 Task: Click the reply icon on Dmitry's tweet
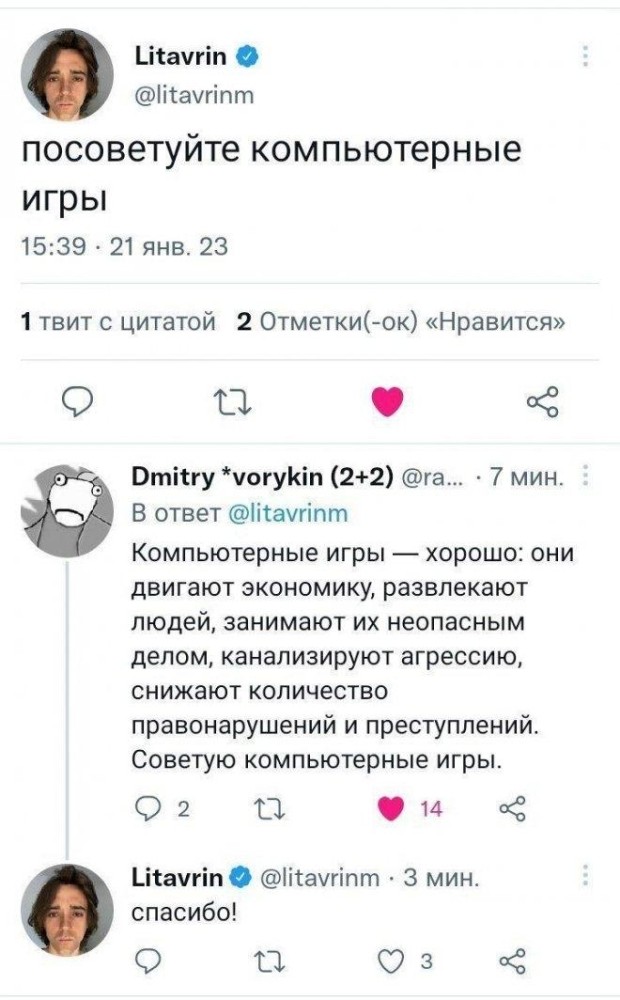146,808
